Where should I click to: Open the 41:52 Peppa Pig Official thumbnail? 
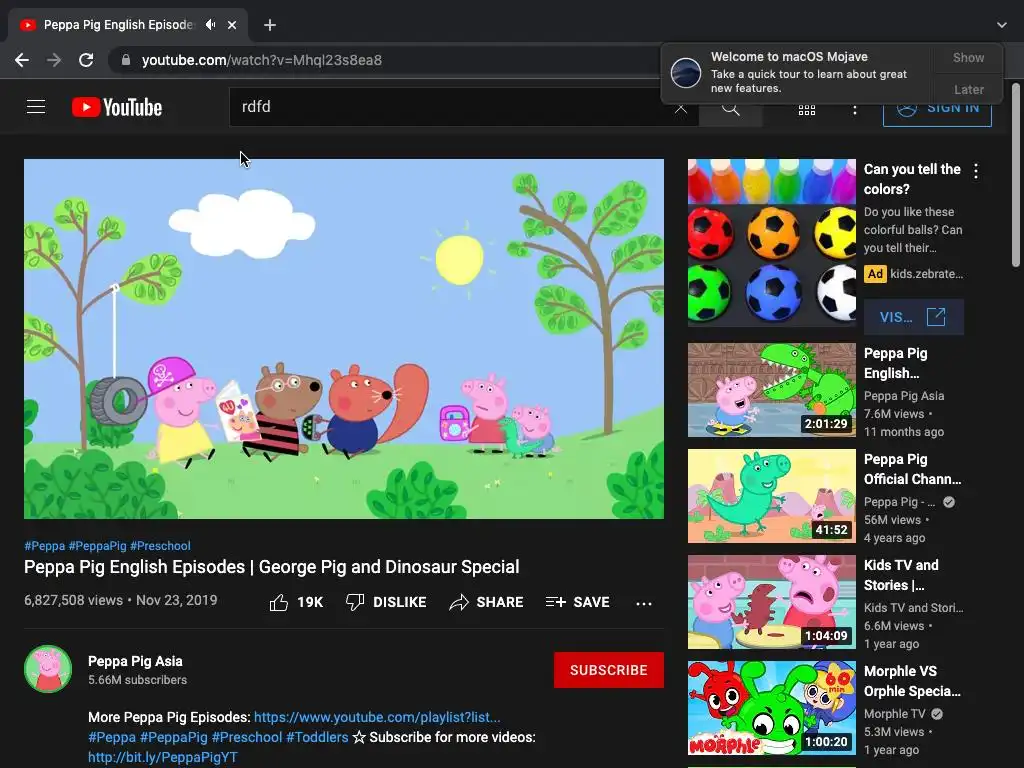pyautogui.click(x=771, y=496)
